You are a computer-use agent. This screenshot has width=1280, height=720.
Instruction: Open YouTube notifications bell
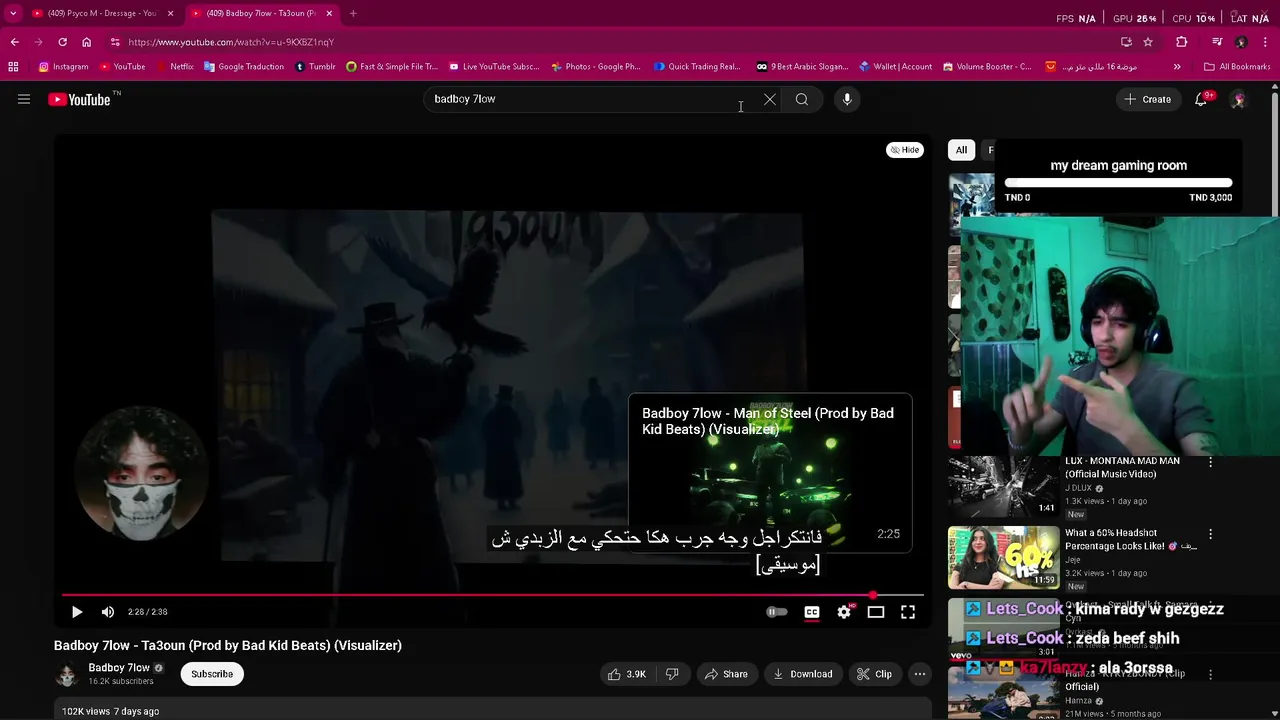point(1201,99)
